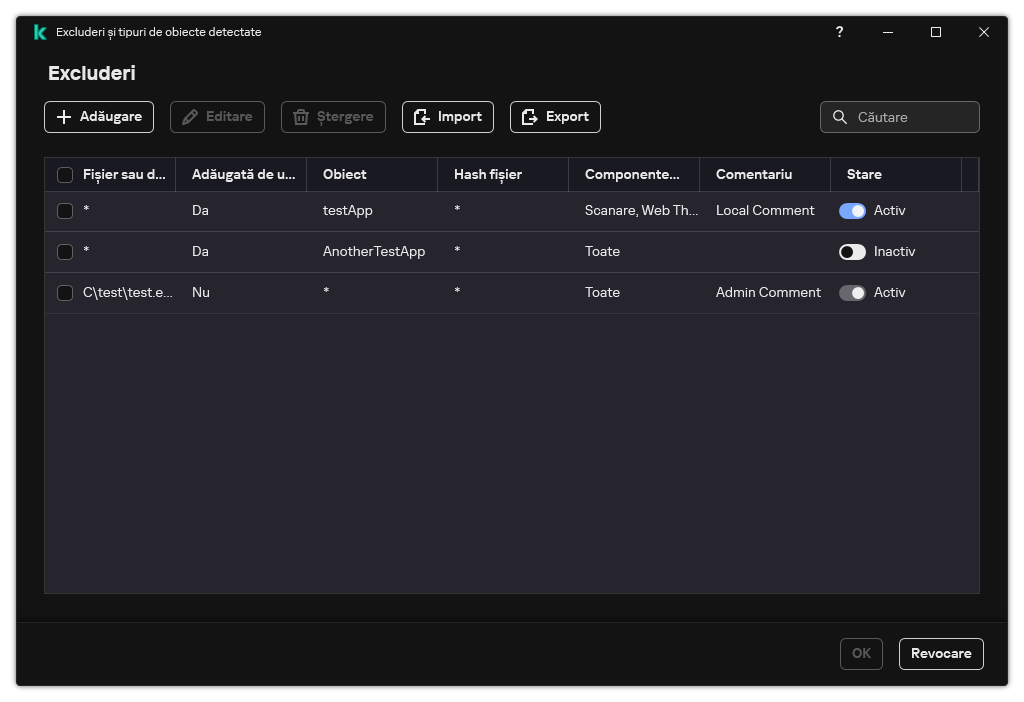Click the trash icon on Ștergere
The height and width of the screenshot is (702, 1024).
(x=301, y=117)
